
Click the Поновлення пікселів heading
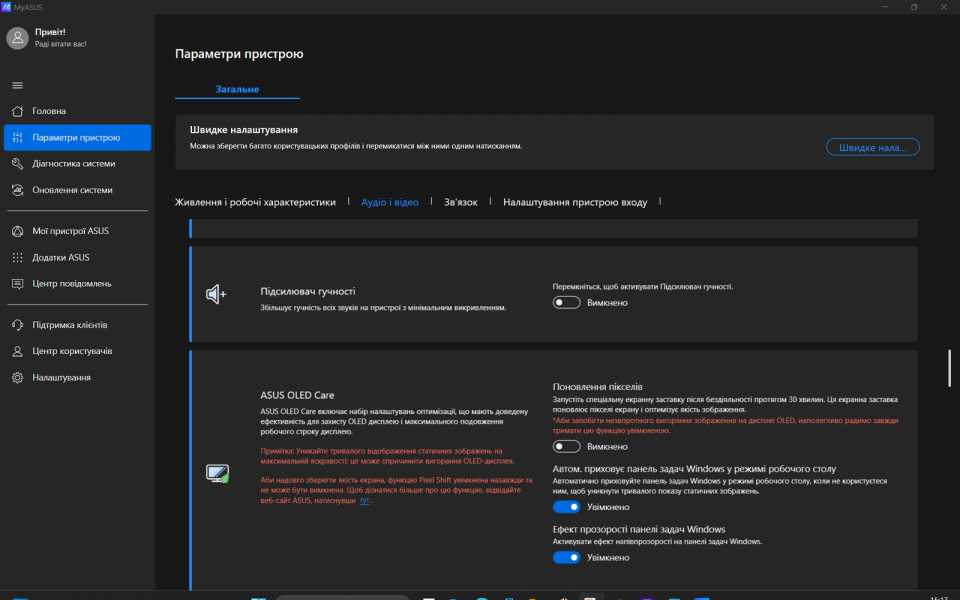click(x=598, y=387)
